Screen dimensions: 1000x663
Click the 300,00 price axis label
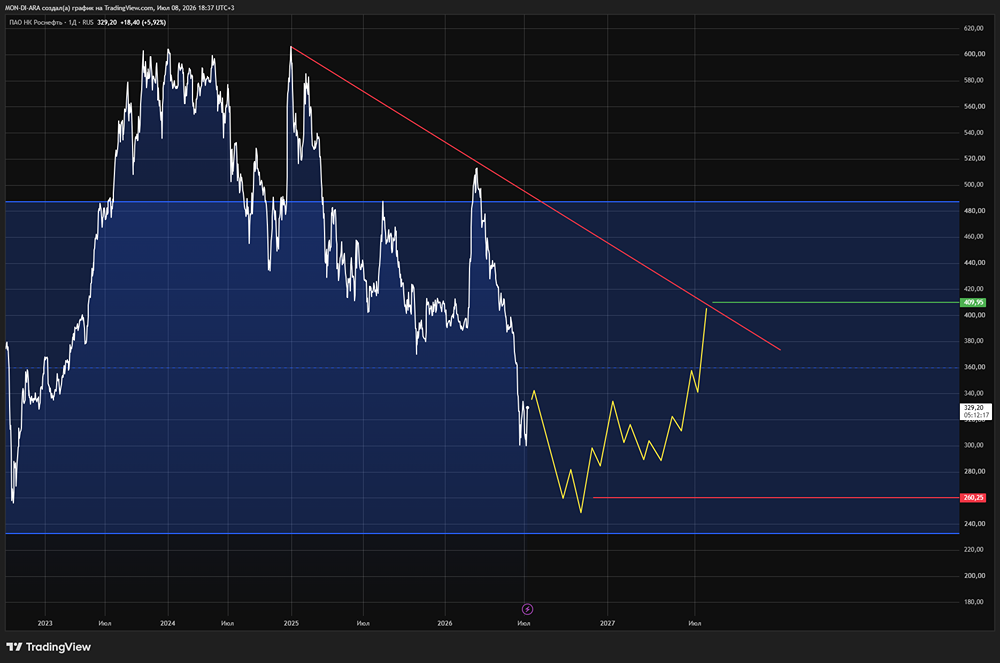973,445
